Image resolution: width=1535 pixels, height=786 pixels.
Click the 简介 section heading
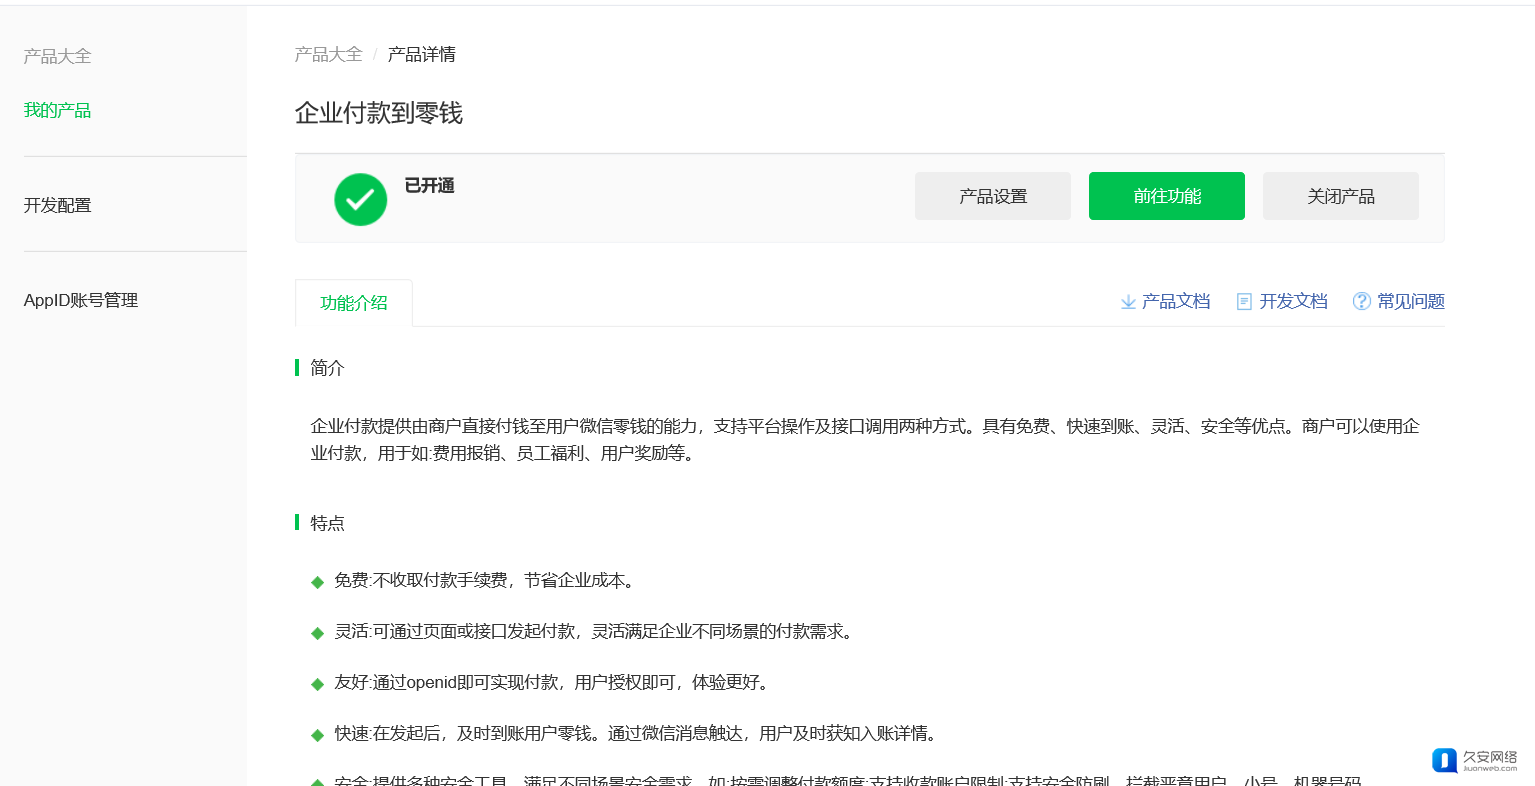click(327, 368)
